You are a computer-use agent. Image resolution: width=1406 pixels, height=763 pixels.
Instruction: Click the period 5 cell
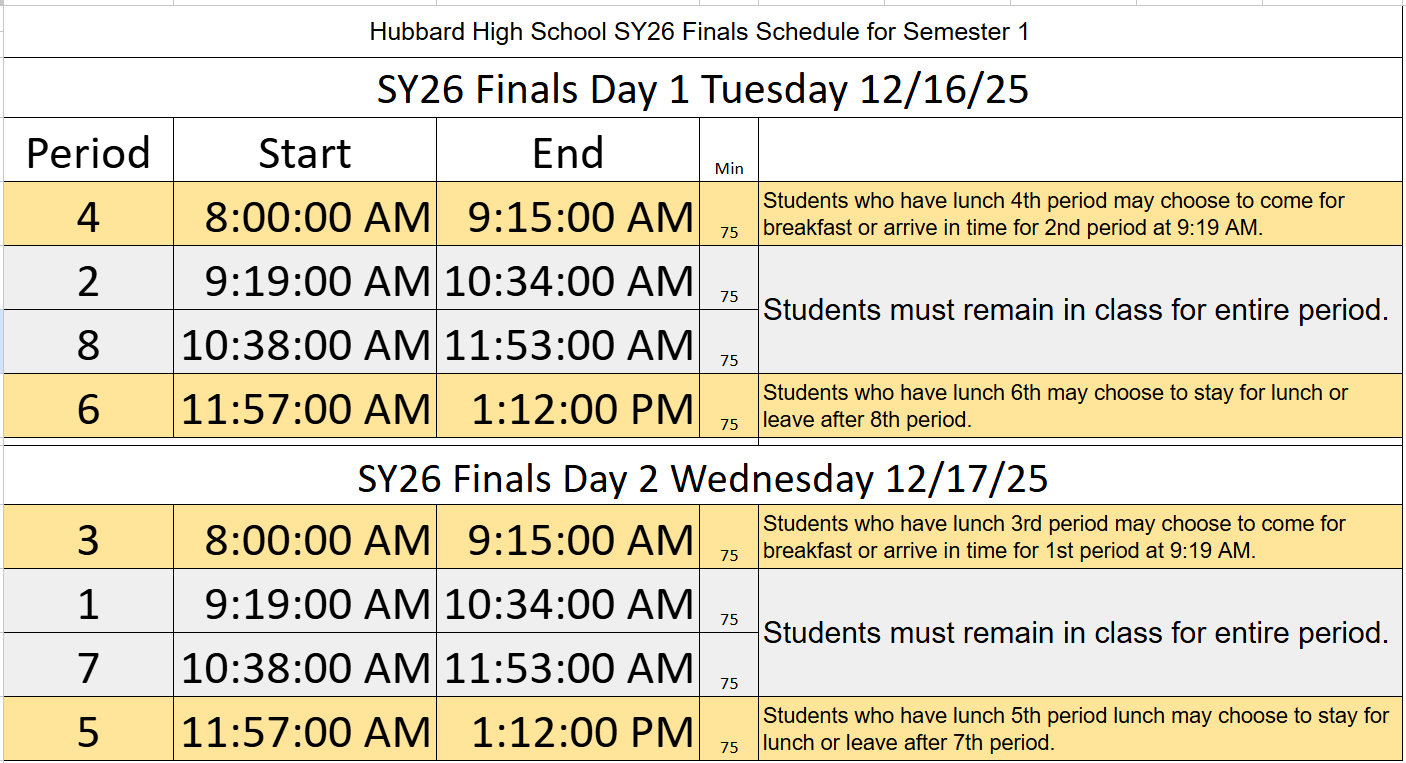pyautogui.click(x=88, y=732)
